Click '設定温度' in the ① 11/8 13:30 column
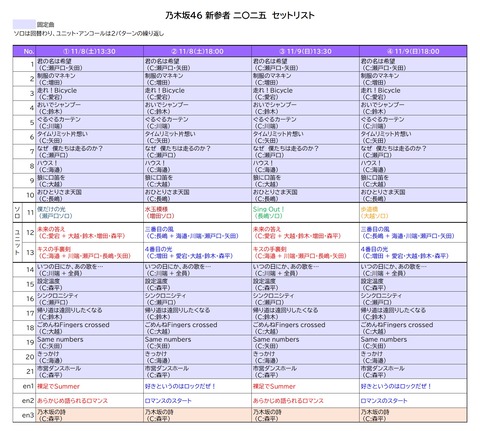The image size is (480, 431). pyautogui.click(x=48, y=281)
